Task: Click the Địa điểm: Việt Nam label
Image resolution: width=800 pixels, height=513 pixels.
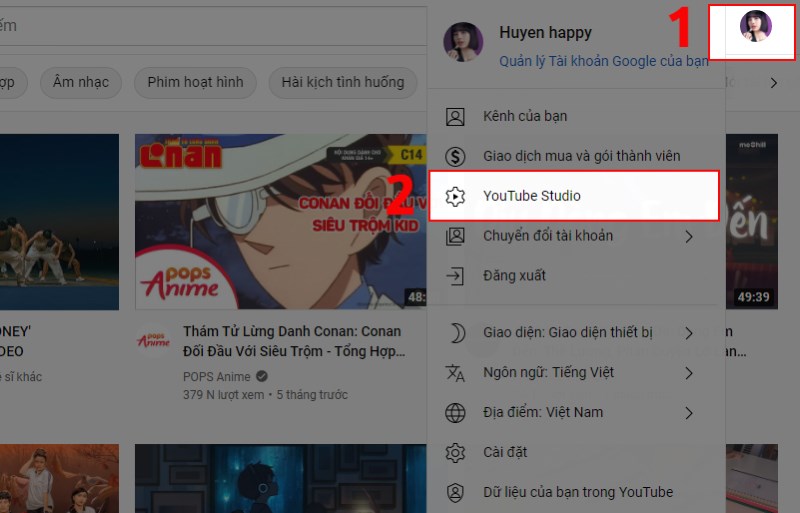Action: tap(543, 412)
